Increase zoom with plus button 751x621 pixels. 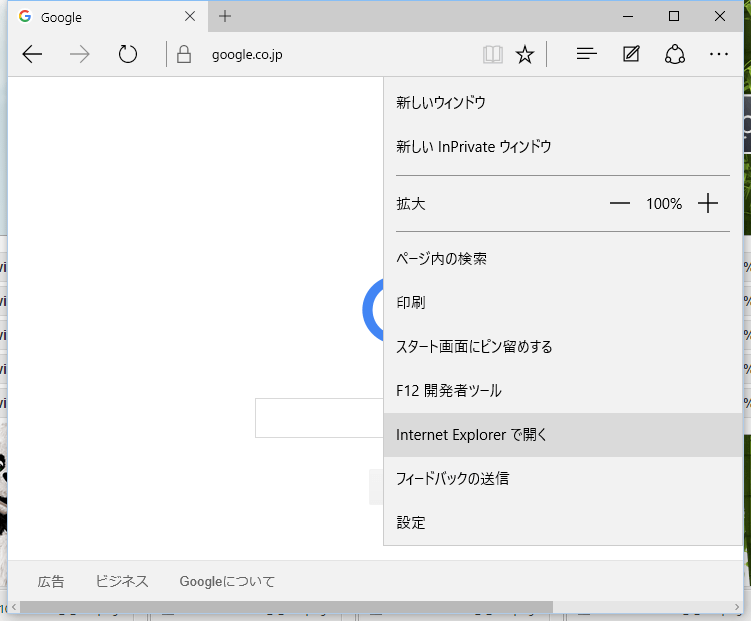click(x=707, y=203)
